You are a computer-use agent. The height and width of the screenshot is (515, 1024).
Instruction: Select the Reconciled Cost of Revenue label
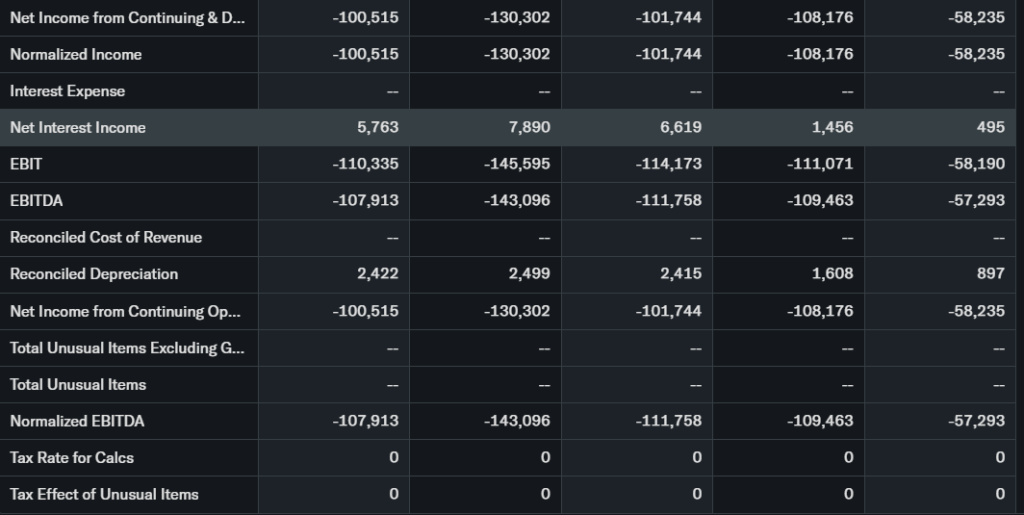tap(106, 237)
